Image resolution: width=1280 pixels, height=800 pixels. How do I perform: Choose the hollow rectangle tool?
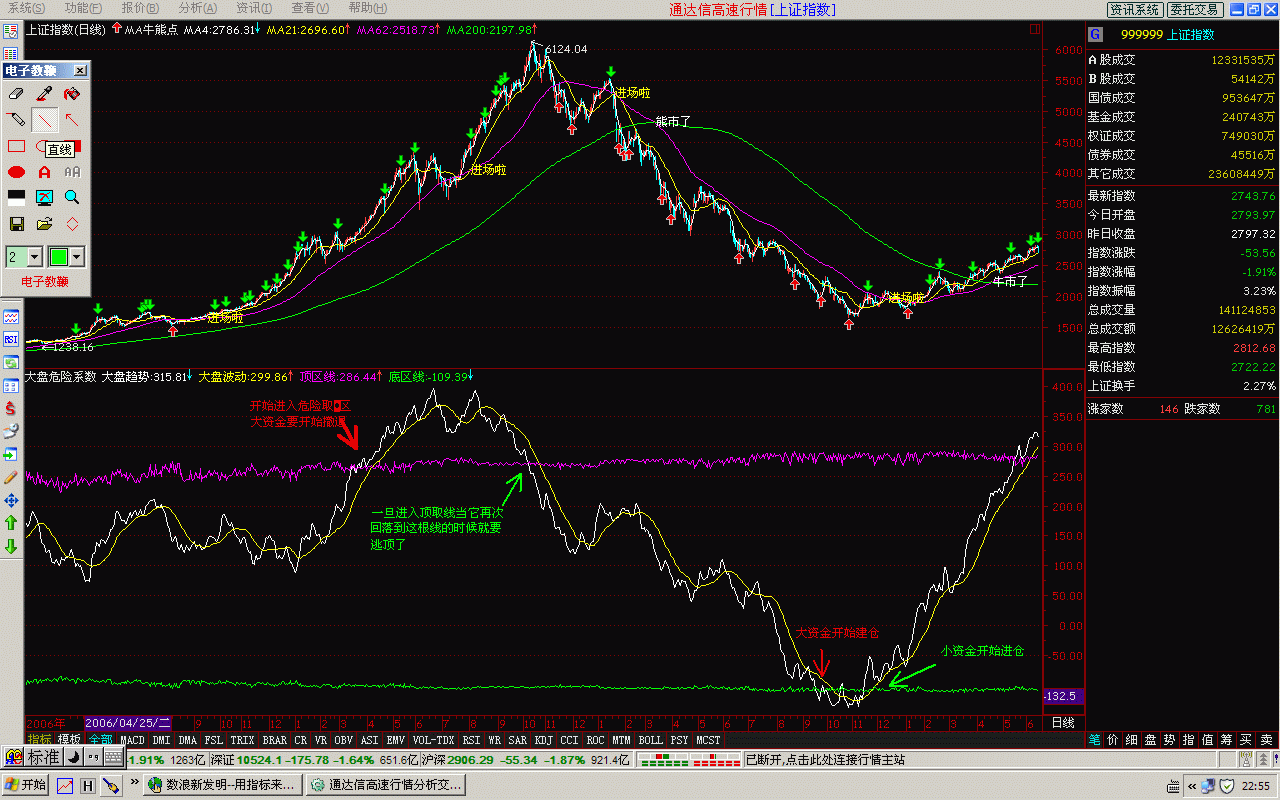(x=16, y=146)
